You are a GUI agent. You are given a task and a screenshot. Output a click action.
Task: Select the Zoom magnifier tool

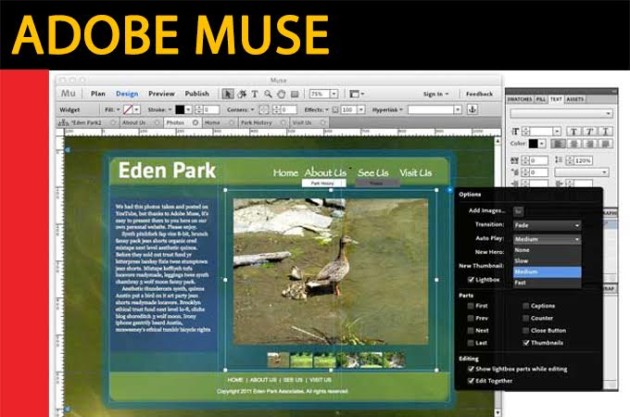coord(268,94)
